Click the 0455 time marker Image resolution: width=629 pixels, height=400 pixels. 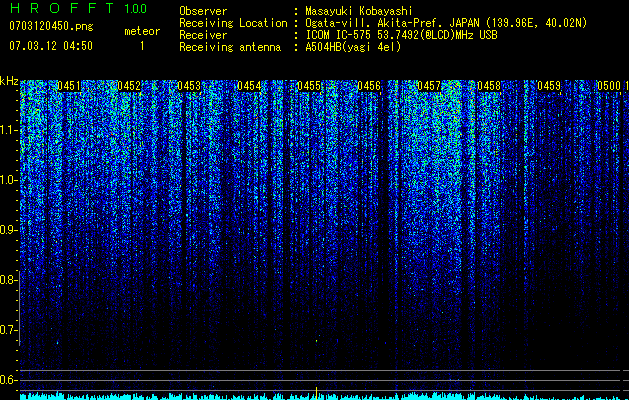click(309, 86)
